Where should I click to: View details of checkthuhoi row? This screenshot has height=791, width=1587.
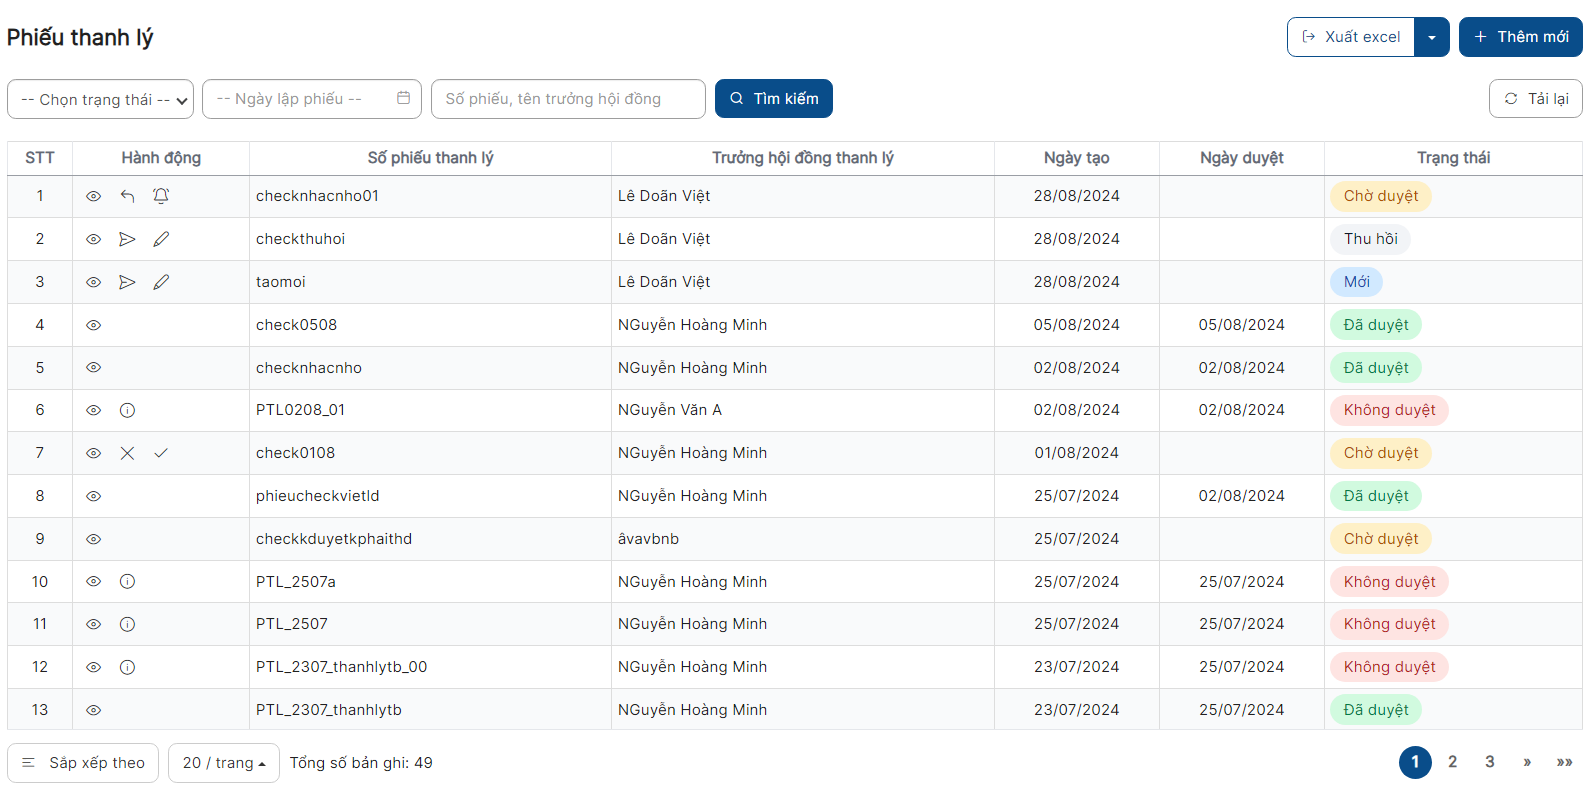click(x=93, y=239)
